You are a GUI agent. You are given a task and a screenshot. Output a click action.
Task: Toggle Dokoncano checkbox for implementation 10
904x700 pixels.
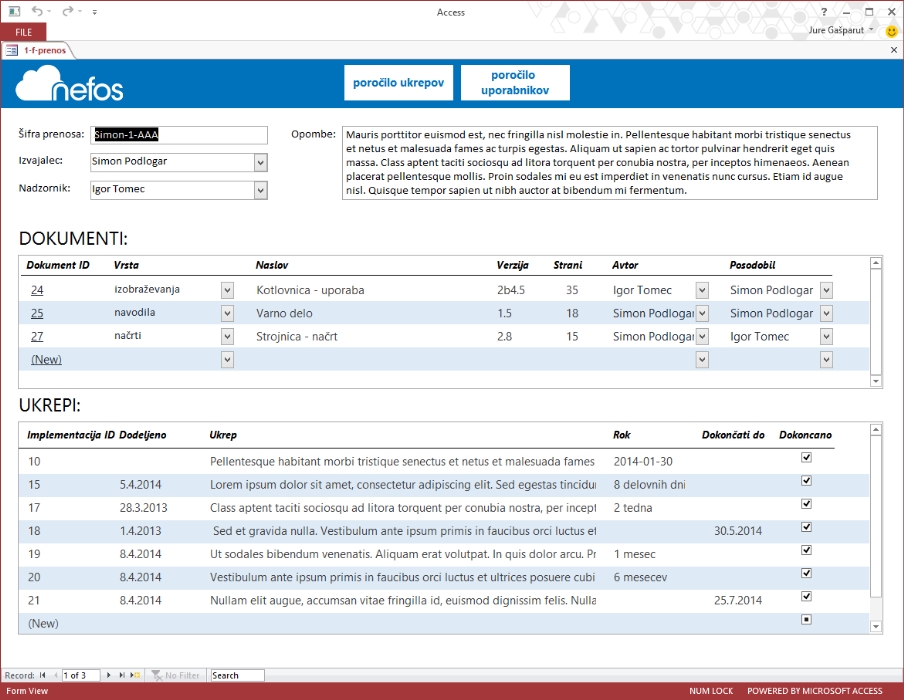tap(806, 457)
